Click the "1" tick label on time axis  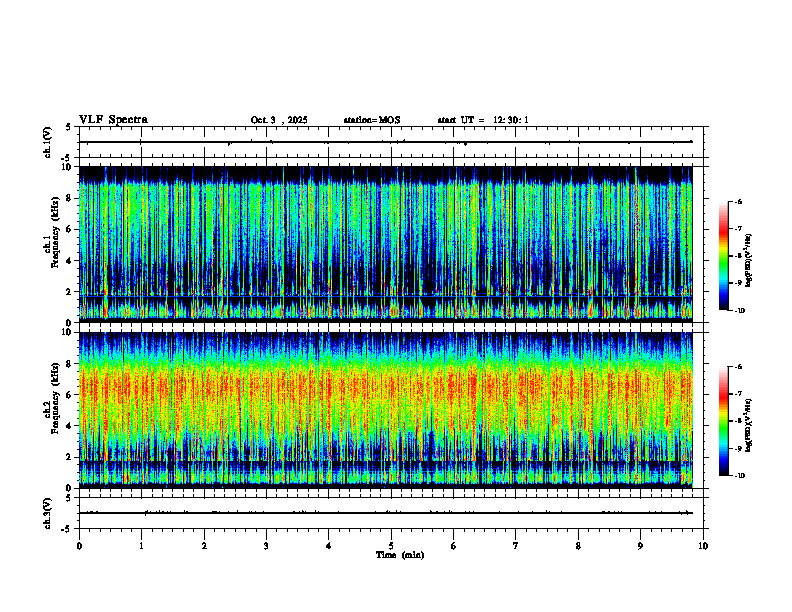[x=141, y=546]
